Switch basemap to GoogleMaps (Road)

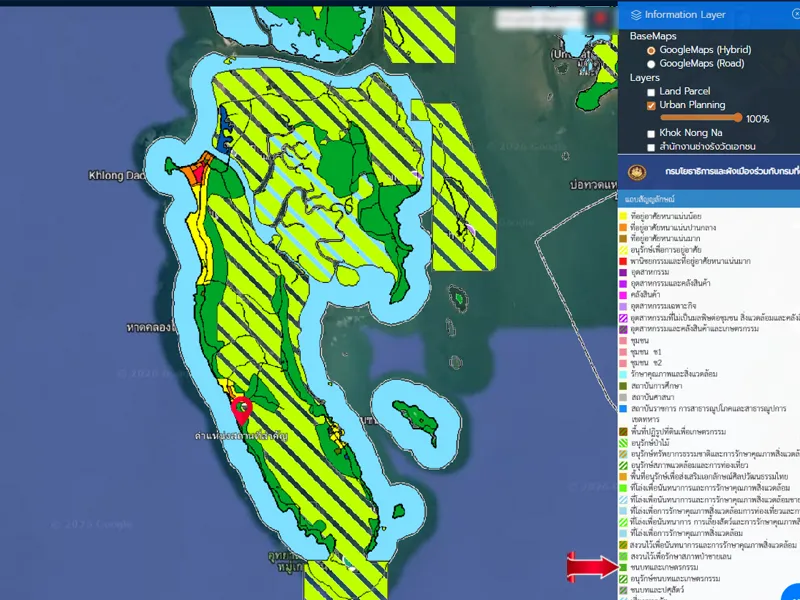coord(651,64)
